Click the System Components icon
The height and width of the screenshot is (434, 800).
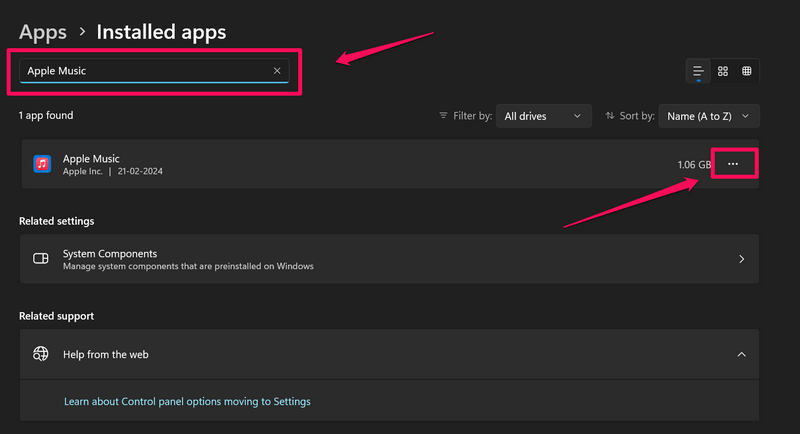pos(41,259)
